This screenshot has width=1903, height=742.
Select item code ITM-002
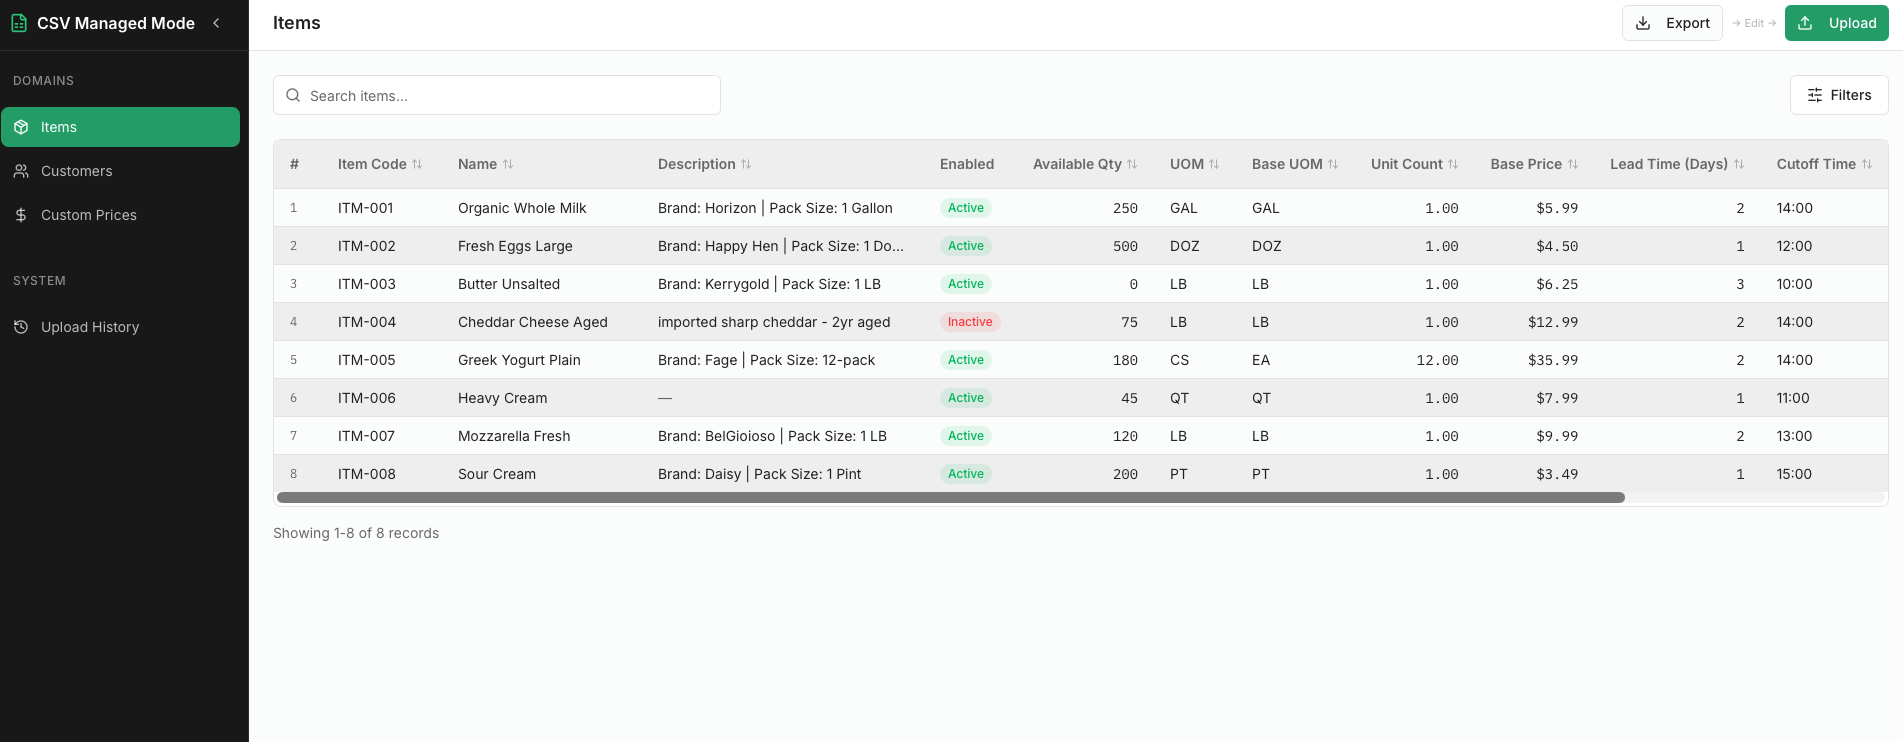pyautogui.click(x=367, y=246)
